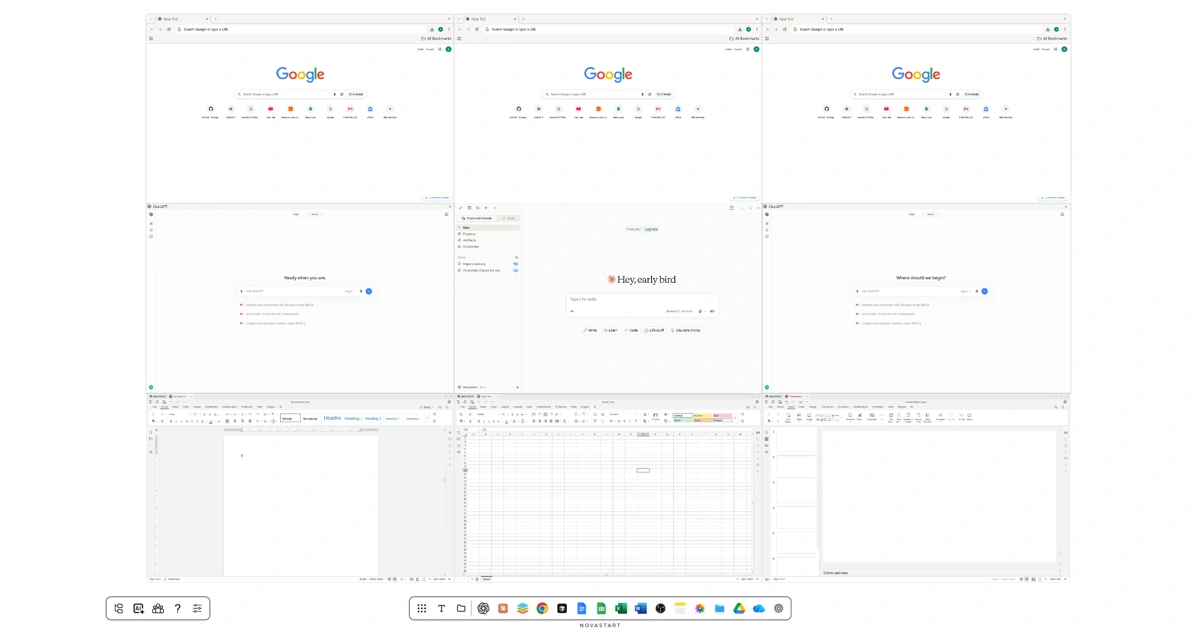Apply the Neutral yellow cell style in the spreadsheet
The height and width of the screenshot is (630, 1200).
click(x=703, y=416)
